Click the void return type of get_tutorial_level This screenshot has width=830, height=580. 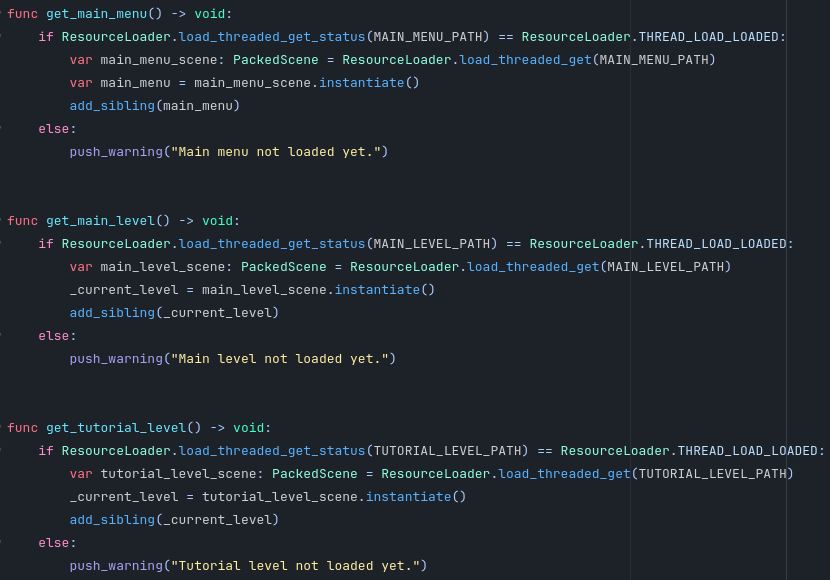pos(249,428)
